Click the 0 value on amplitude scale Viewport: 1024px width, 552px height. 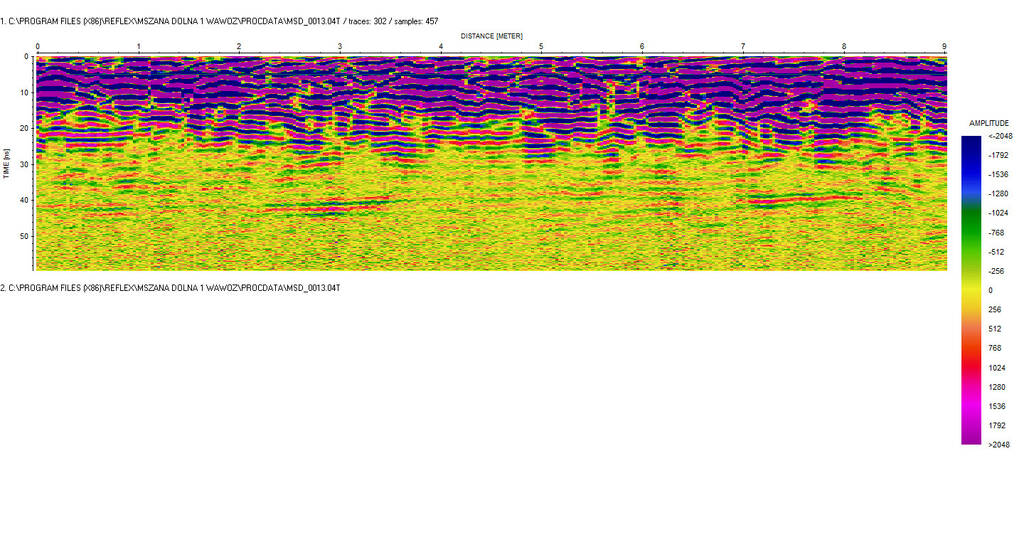coord(990,290)
